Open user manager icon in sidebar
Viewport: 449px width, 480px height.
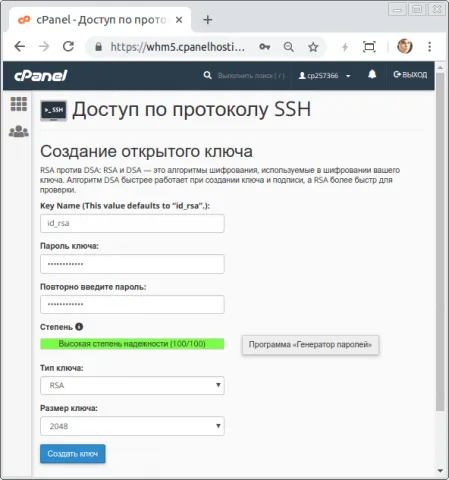click(x=19, y=131)
